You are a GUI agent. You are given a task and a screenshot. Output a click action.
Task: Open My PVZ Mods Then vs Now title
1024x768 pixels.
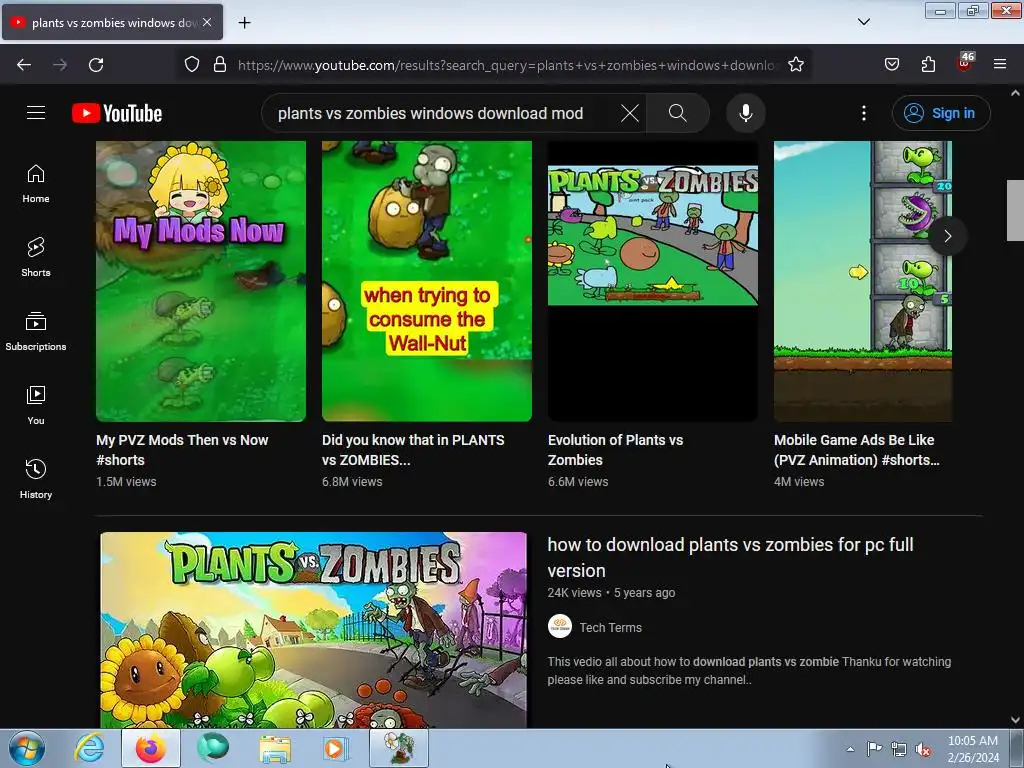[182, 450]
